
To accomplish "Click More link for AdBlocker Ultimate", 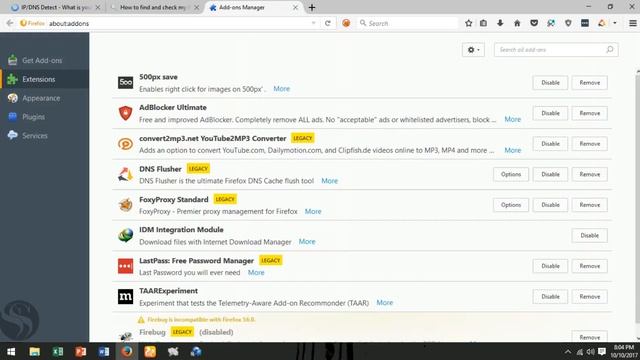I will [513, 119].
